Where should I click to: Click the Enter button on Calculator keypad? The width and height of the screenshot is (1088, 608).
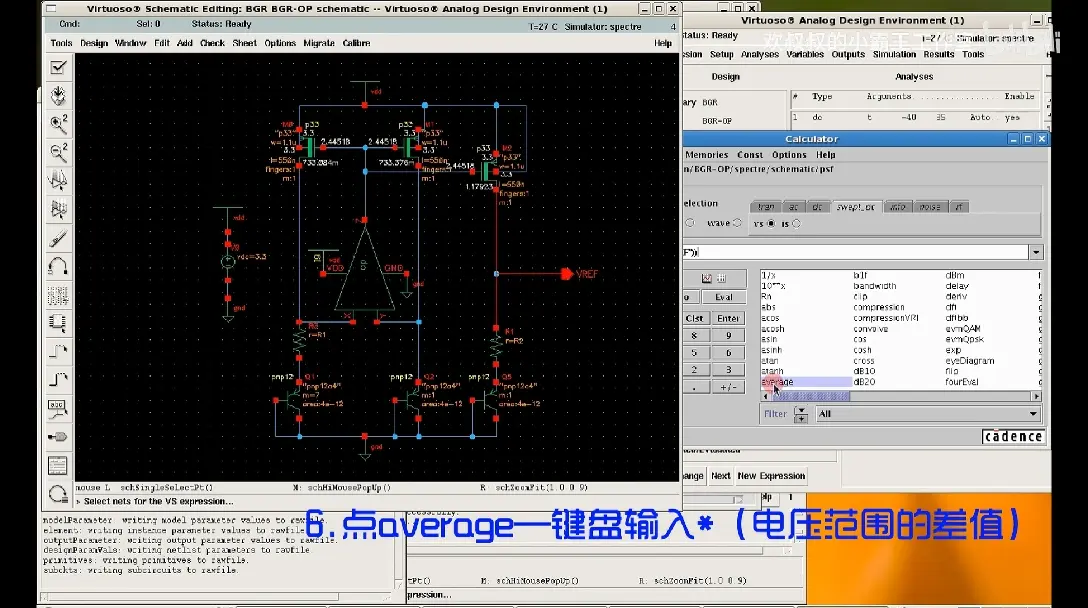(728, 319)
